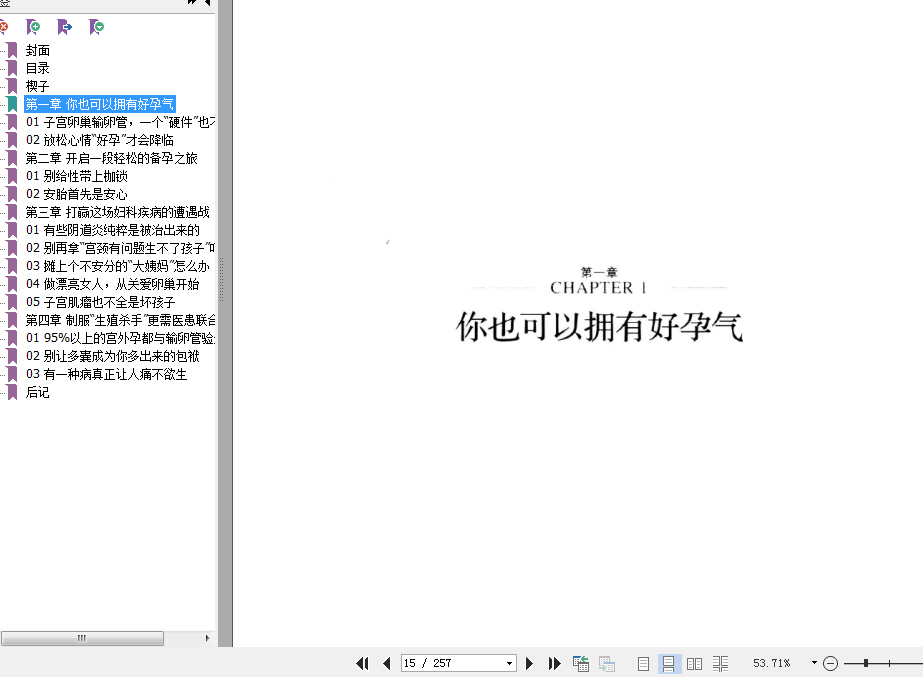
Task: Click the 53.71% zoom value
Action: click(772, 663)
